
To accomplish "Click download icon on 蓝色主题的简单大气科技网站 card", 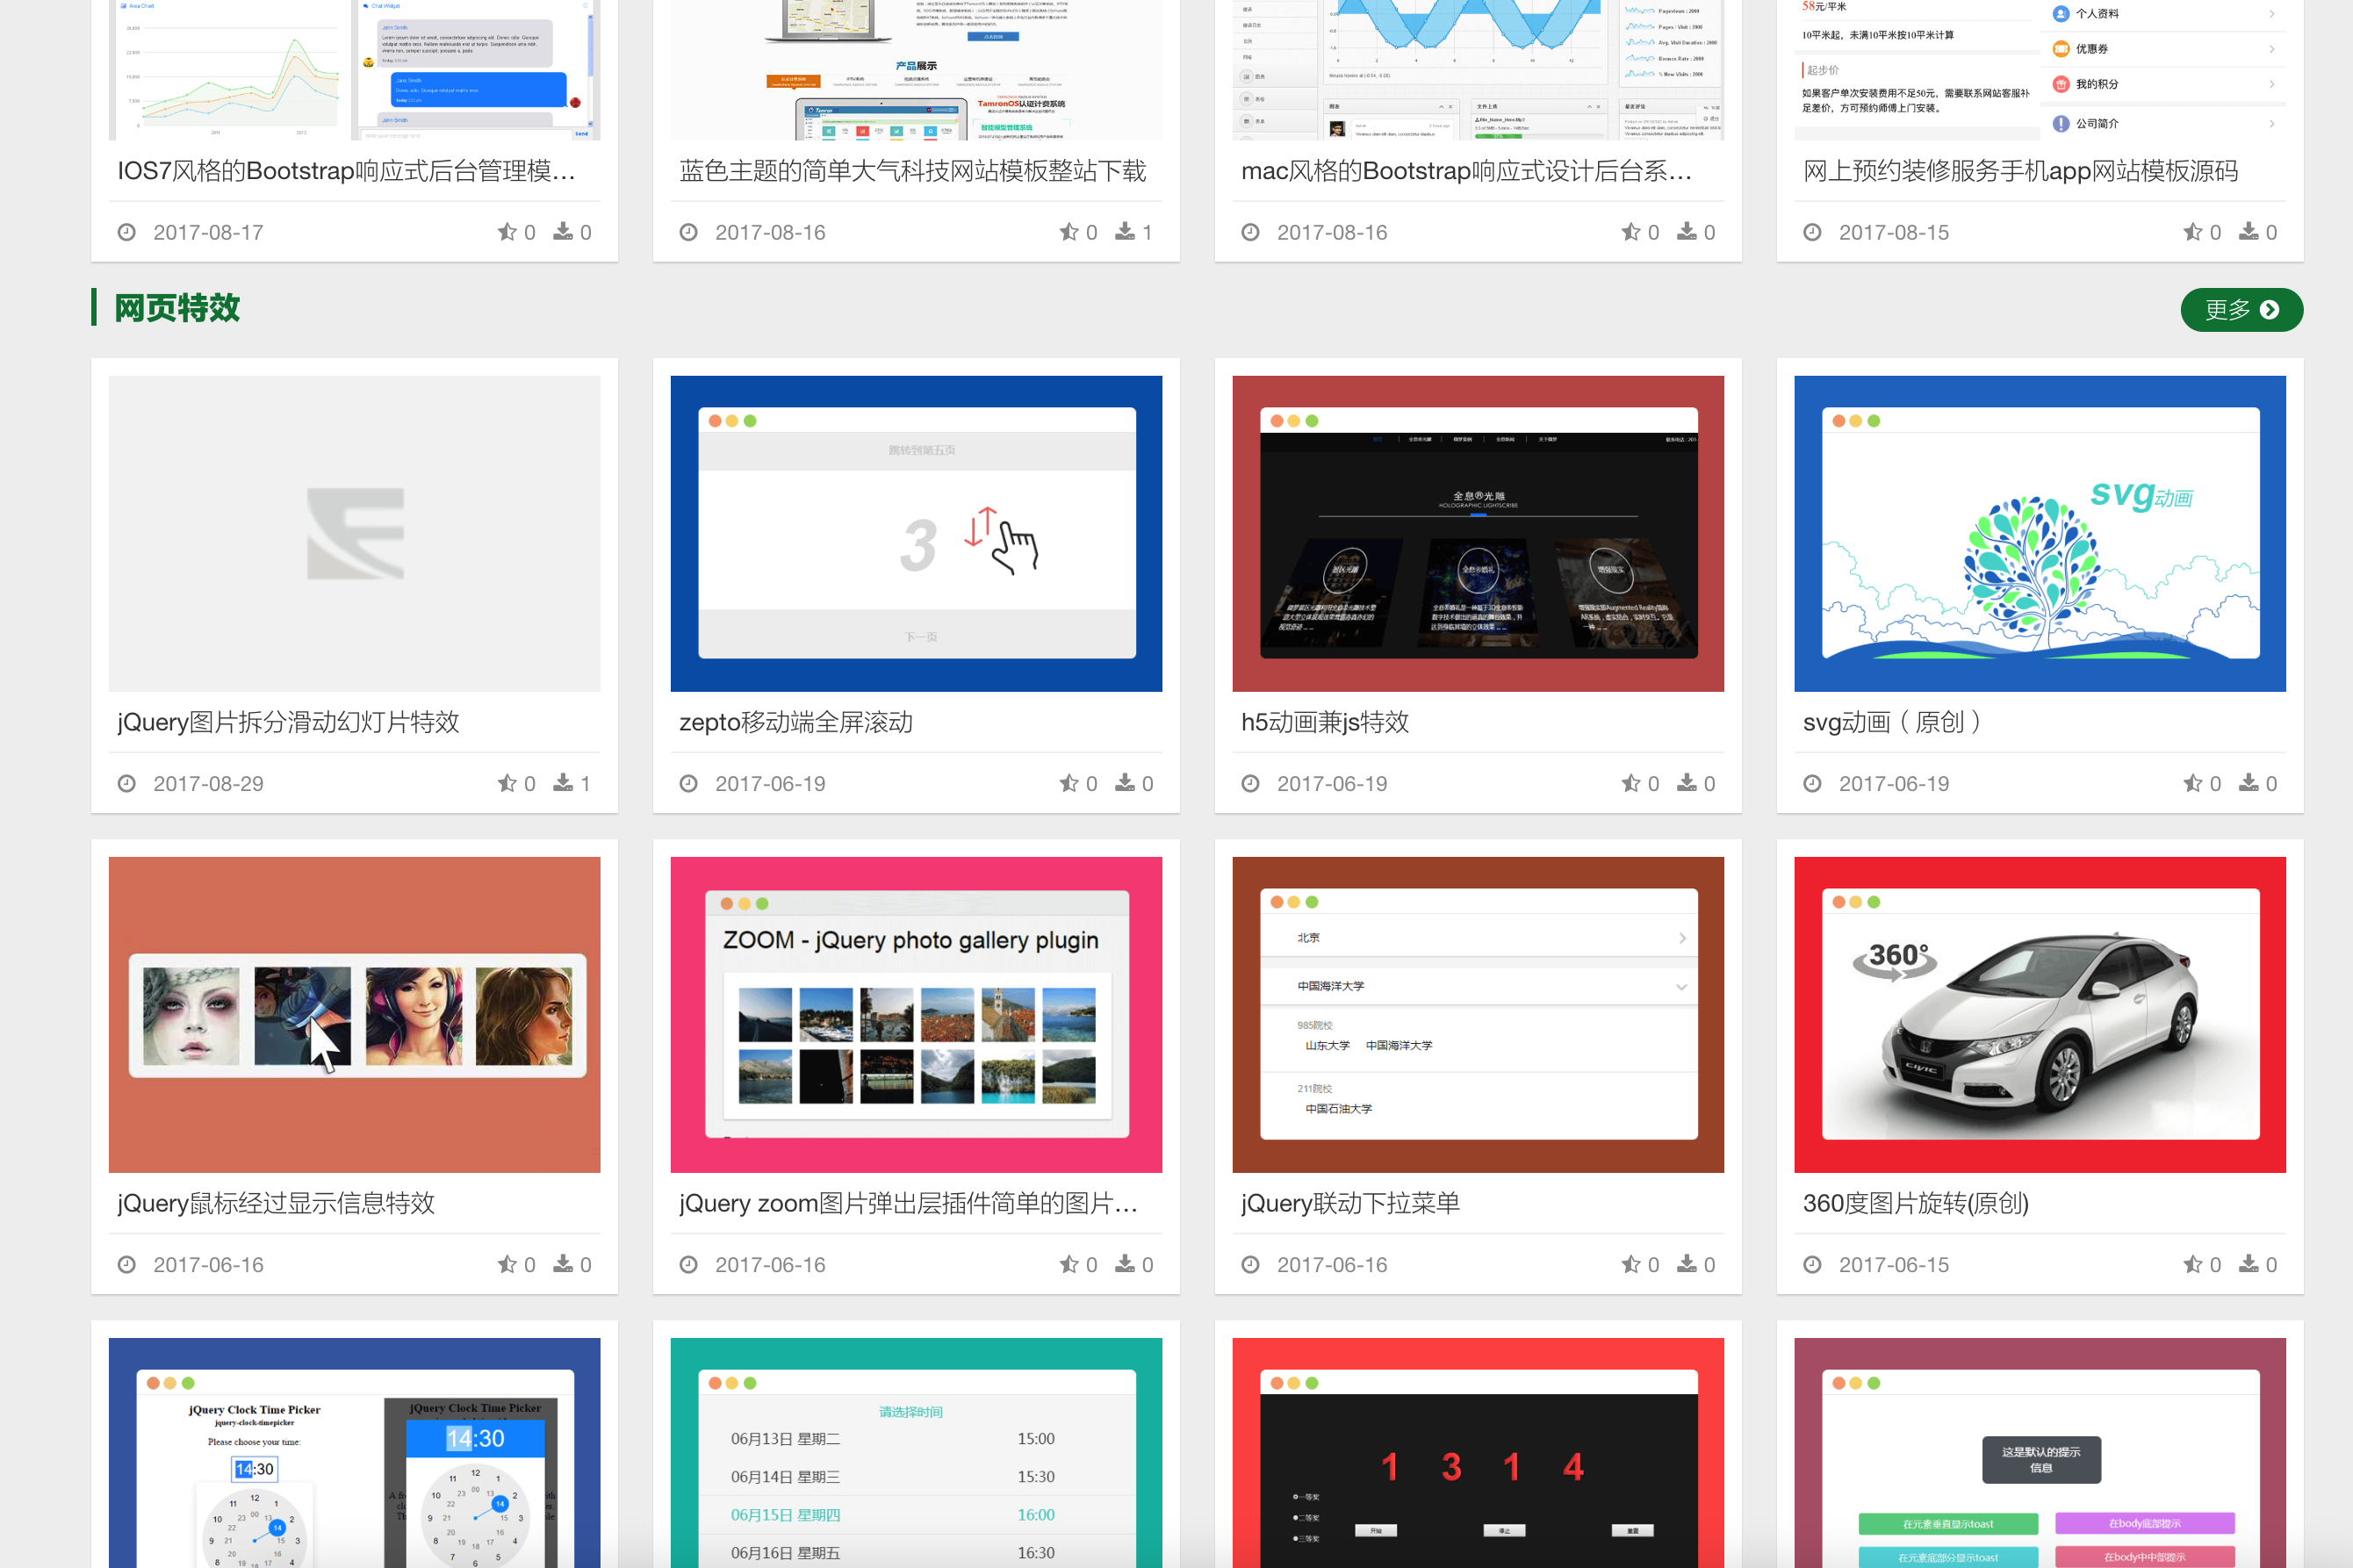I will pos(1125,232).
